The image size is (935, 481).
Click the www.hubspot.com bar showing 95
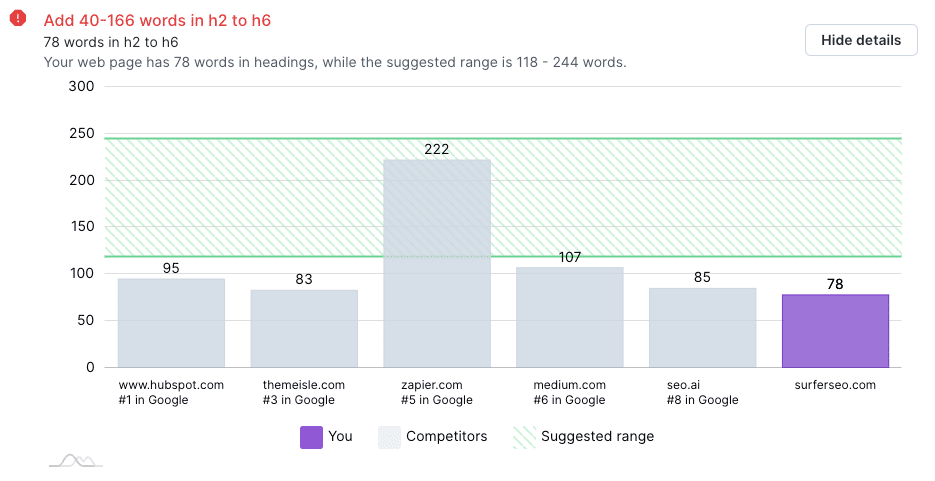(x=171, y=322)
